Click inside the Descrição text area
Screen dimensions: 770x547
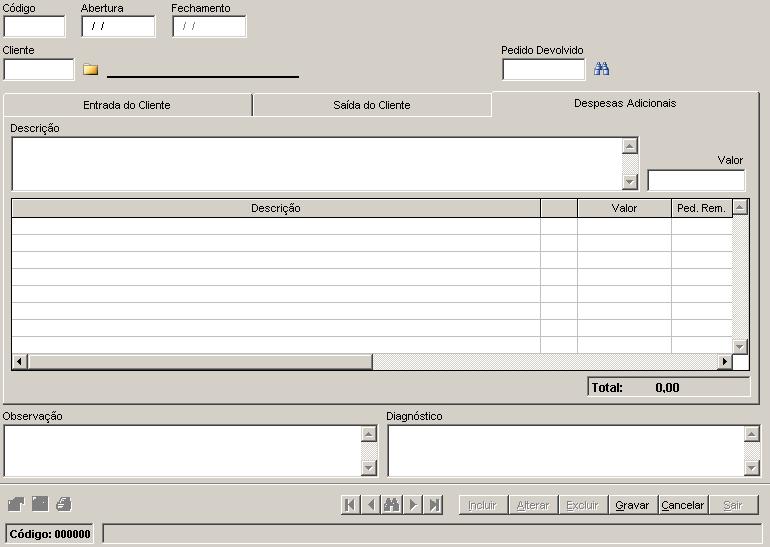pos(317,164)
